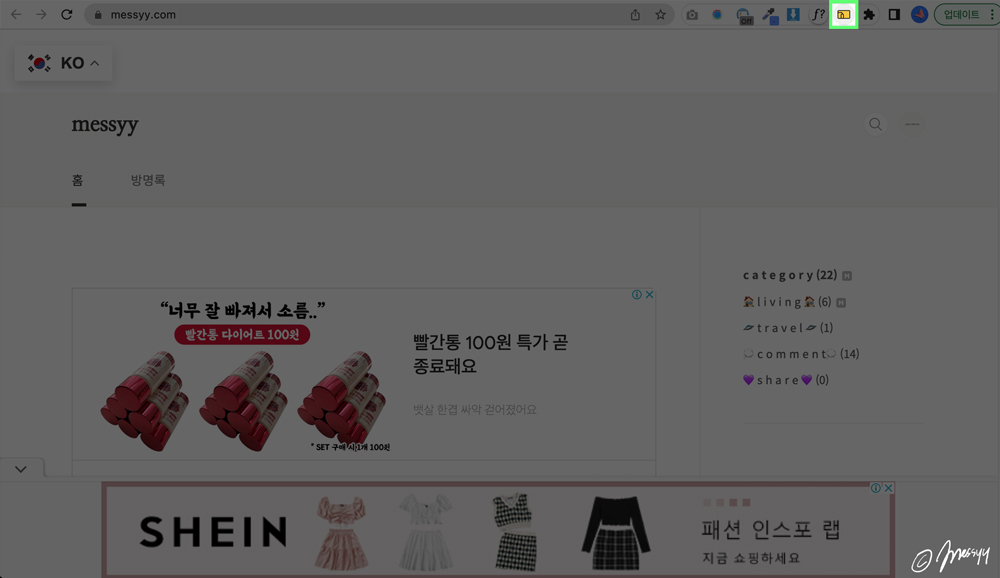Reload the messyy.com page
1000x578 pixels.
(66, 14)
